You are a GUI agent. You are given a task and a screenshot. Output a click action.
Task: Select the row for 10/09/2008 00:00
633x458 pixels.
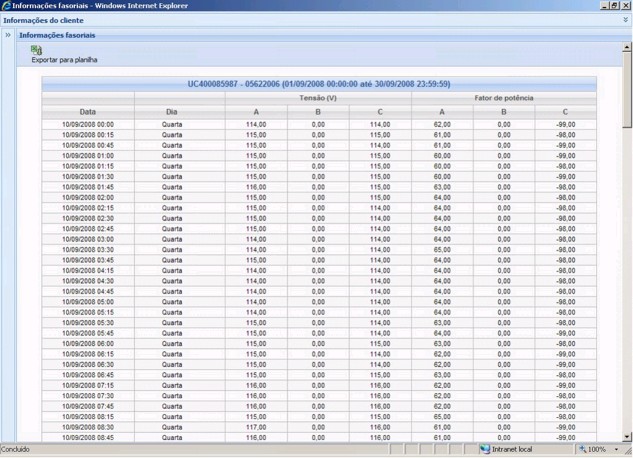pyautogui.click(x=88, y=124)
